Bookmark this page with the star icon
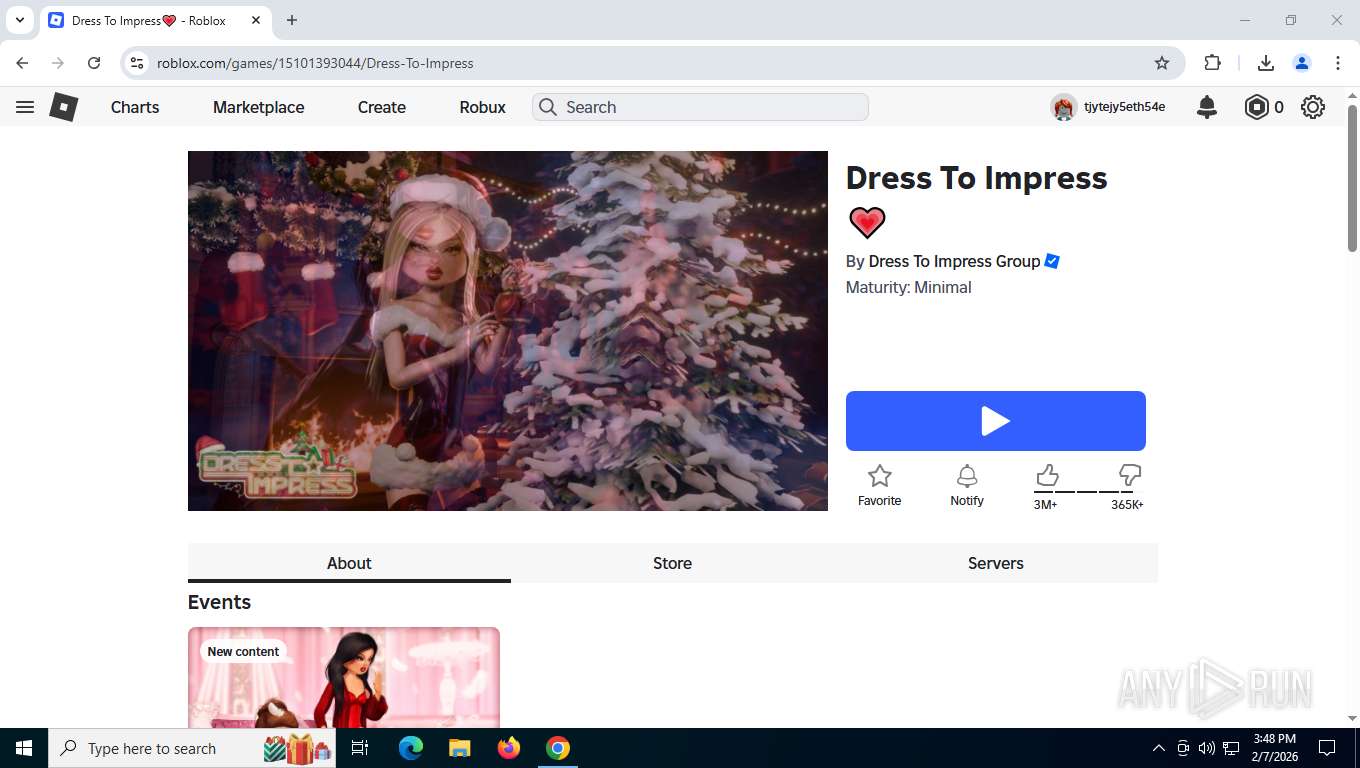 click(1162, 63)
